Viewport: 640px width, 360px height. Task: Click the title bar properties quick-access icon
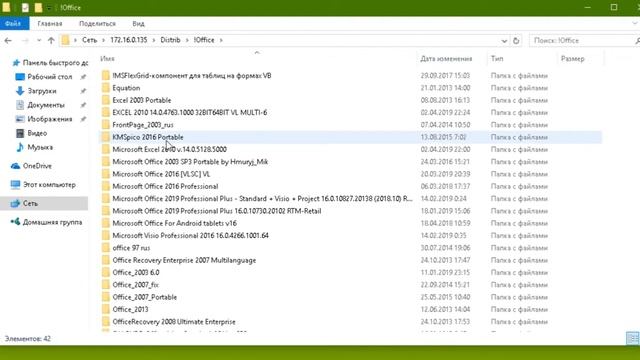25,7
